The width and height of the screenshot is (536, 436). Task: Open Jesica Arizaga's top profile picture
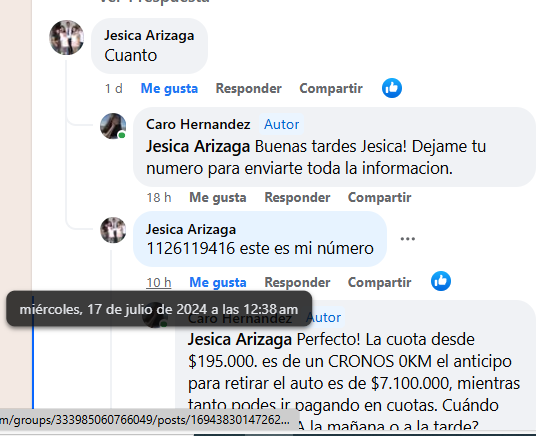(67, 37)
